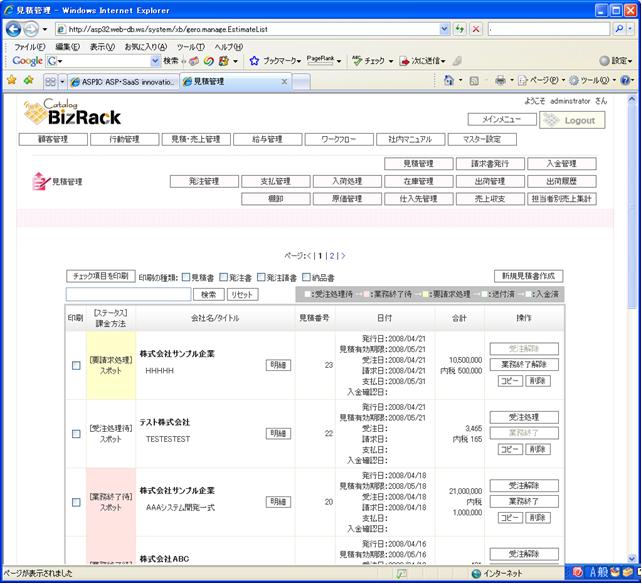
Task: Tick print checkbox for estimate number 23
Action: coord(76,365)
